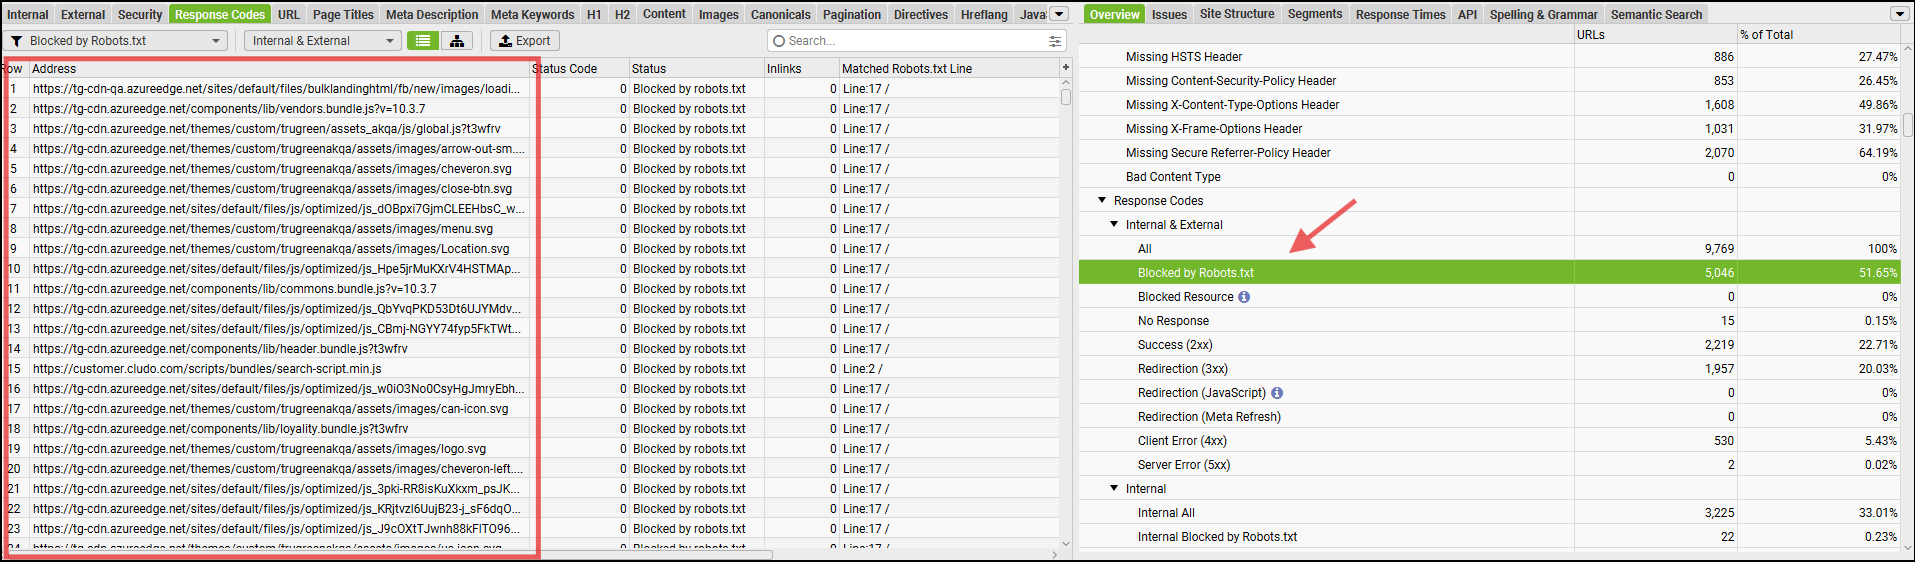Open the API tab

[x=1467, y=14]
